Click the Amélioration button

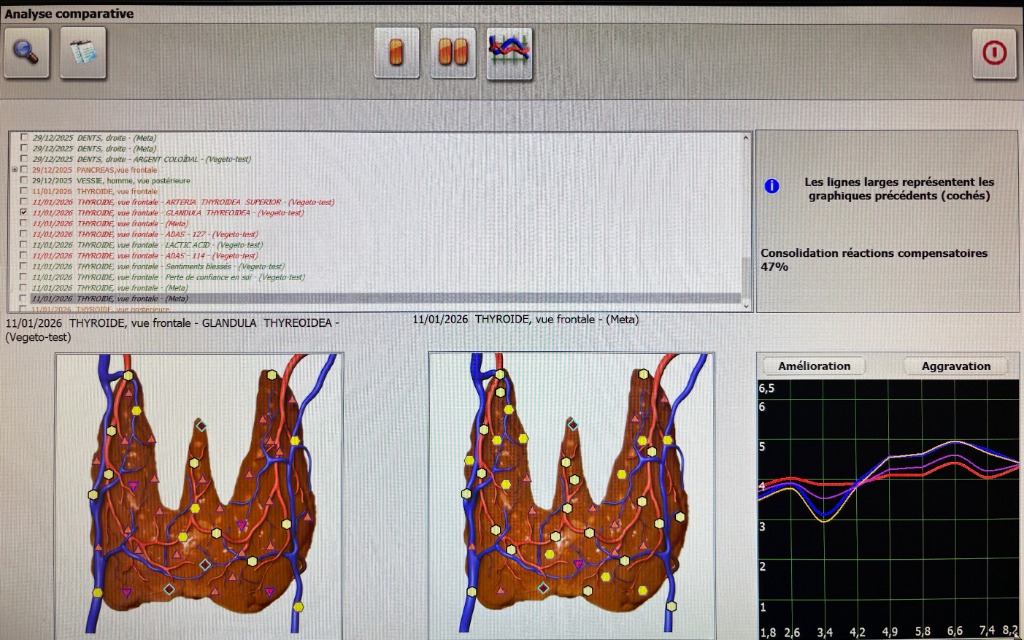(x=814, y=366)
